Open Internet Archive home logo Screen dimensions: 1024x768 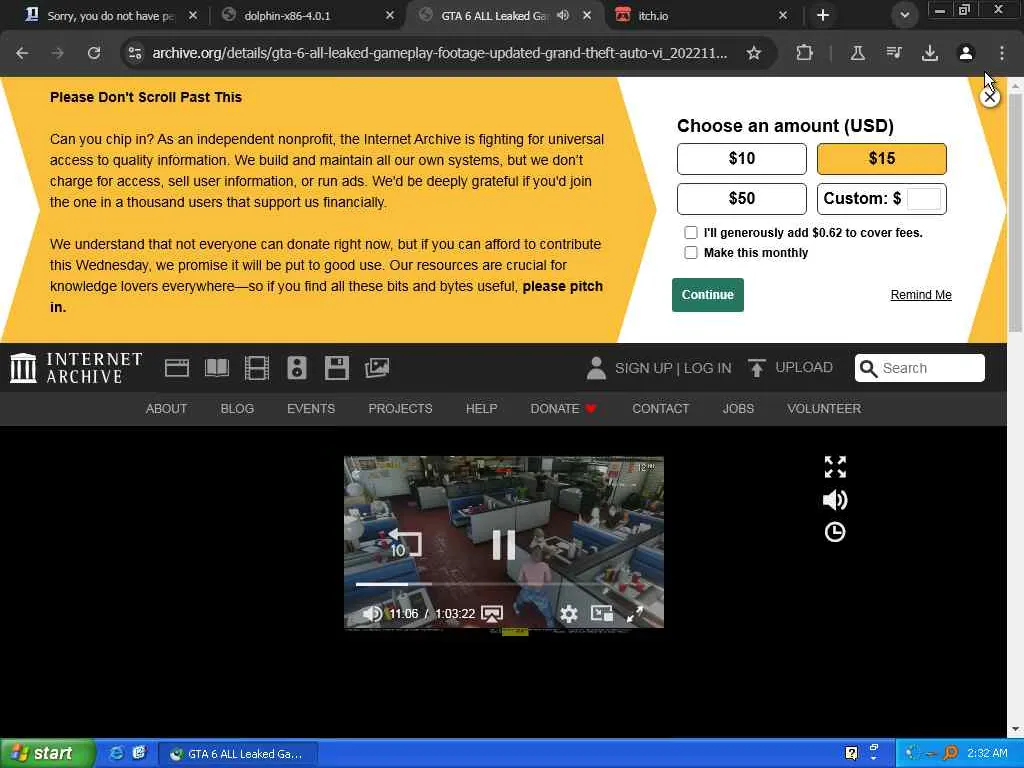(x=76, y=368)
